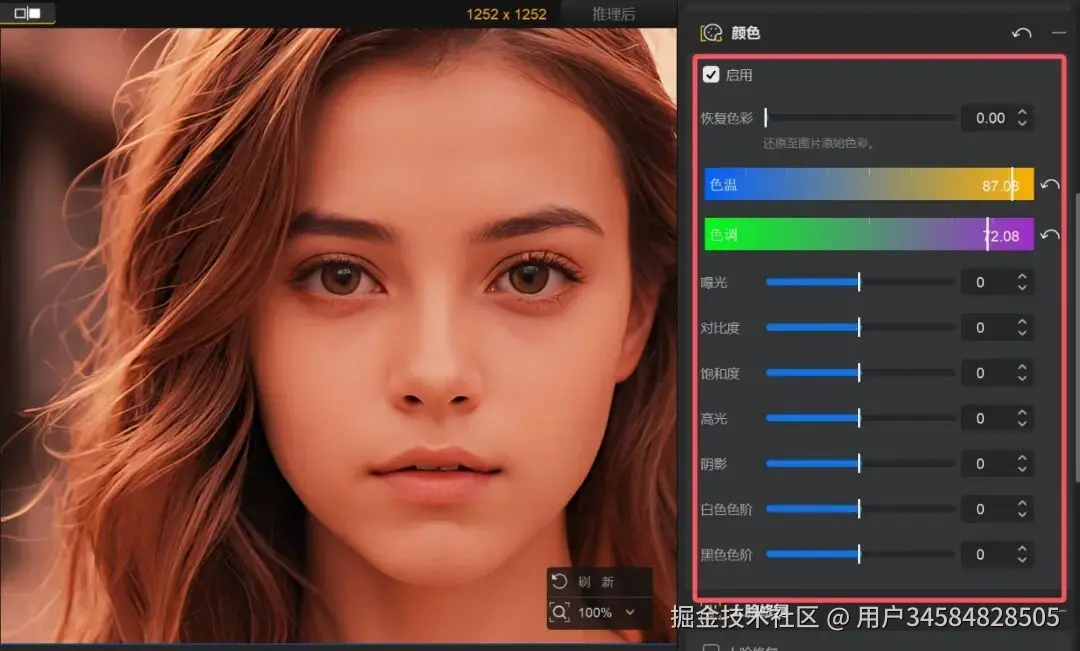Click the reset arrow next to the 色温 slider
This screenshot has width=1080, height=651.
pos(1050,184)
